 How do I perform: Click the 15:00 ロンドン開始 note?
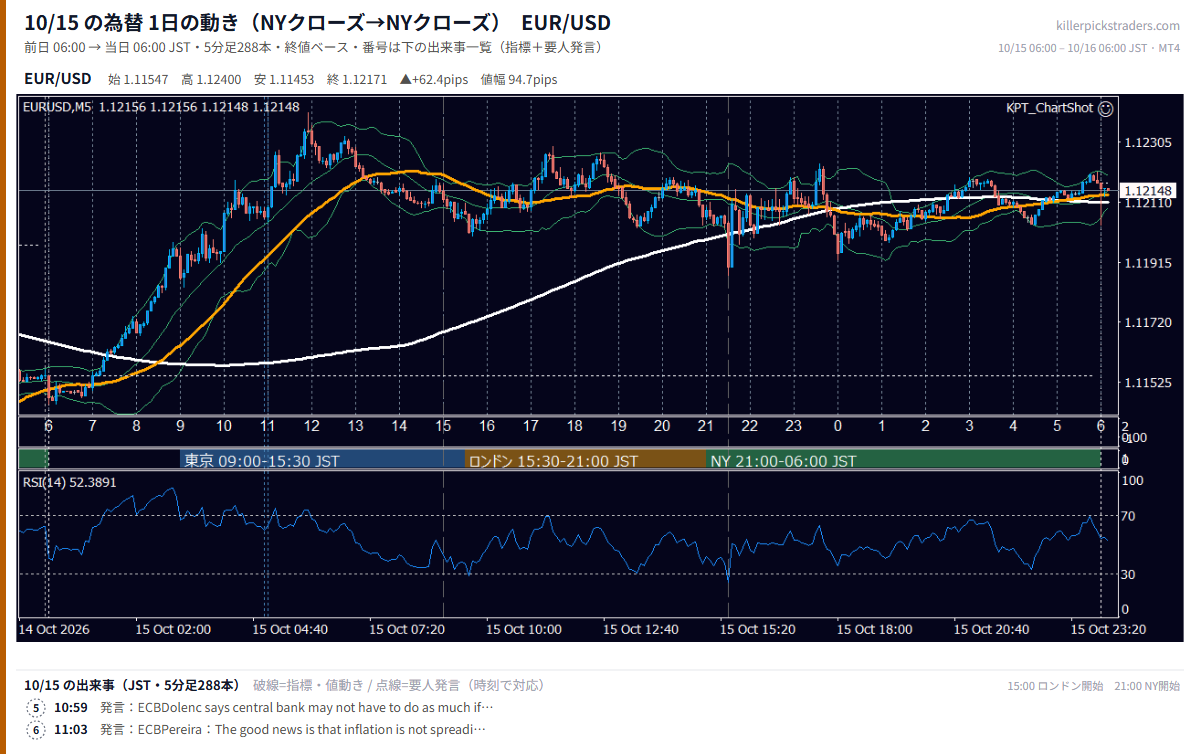tap(1055, 686)
